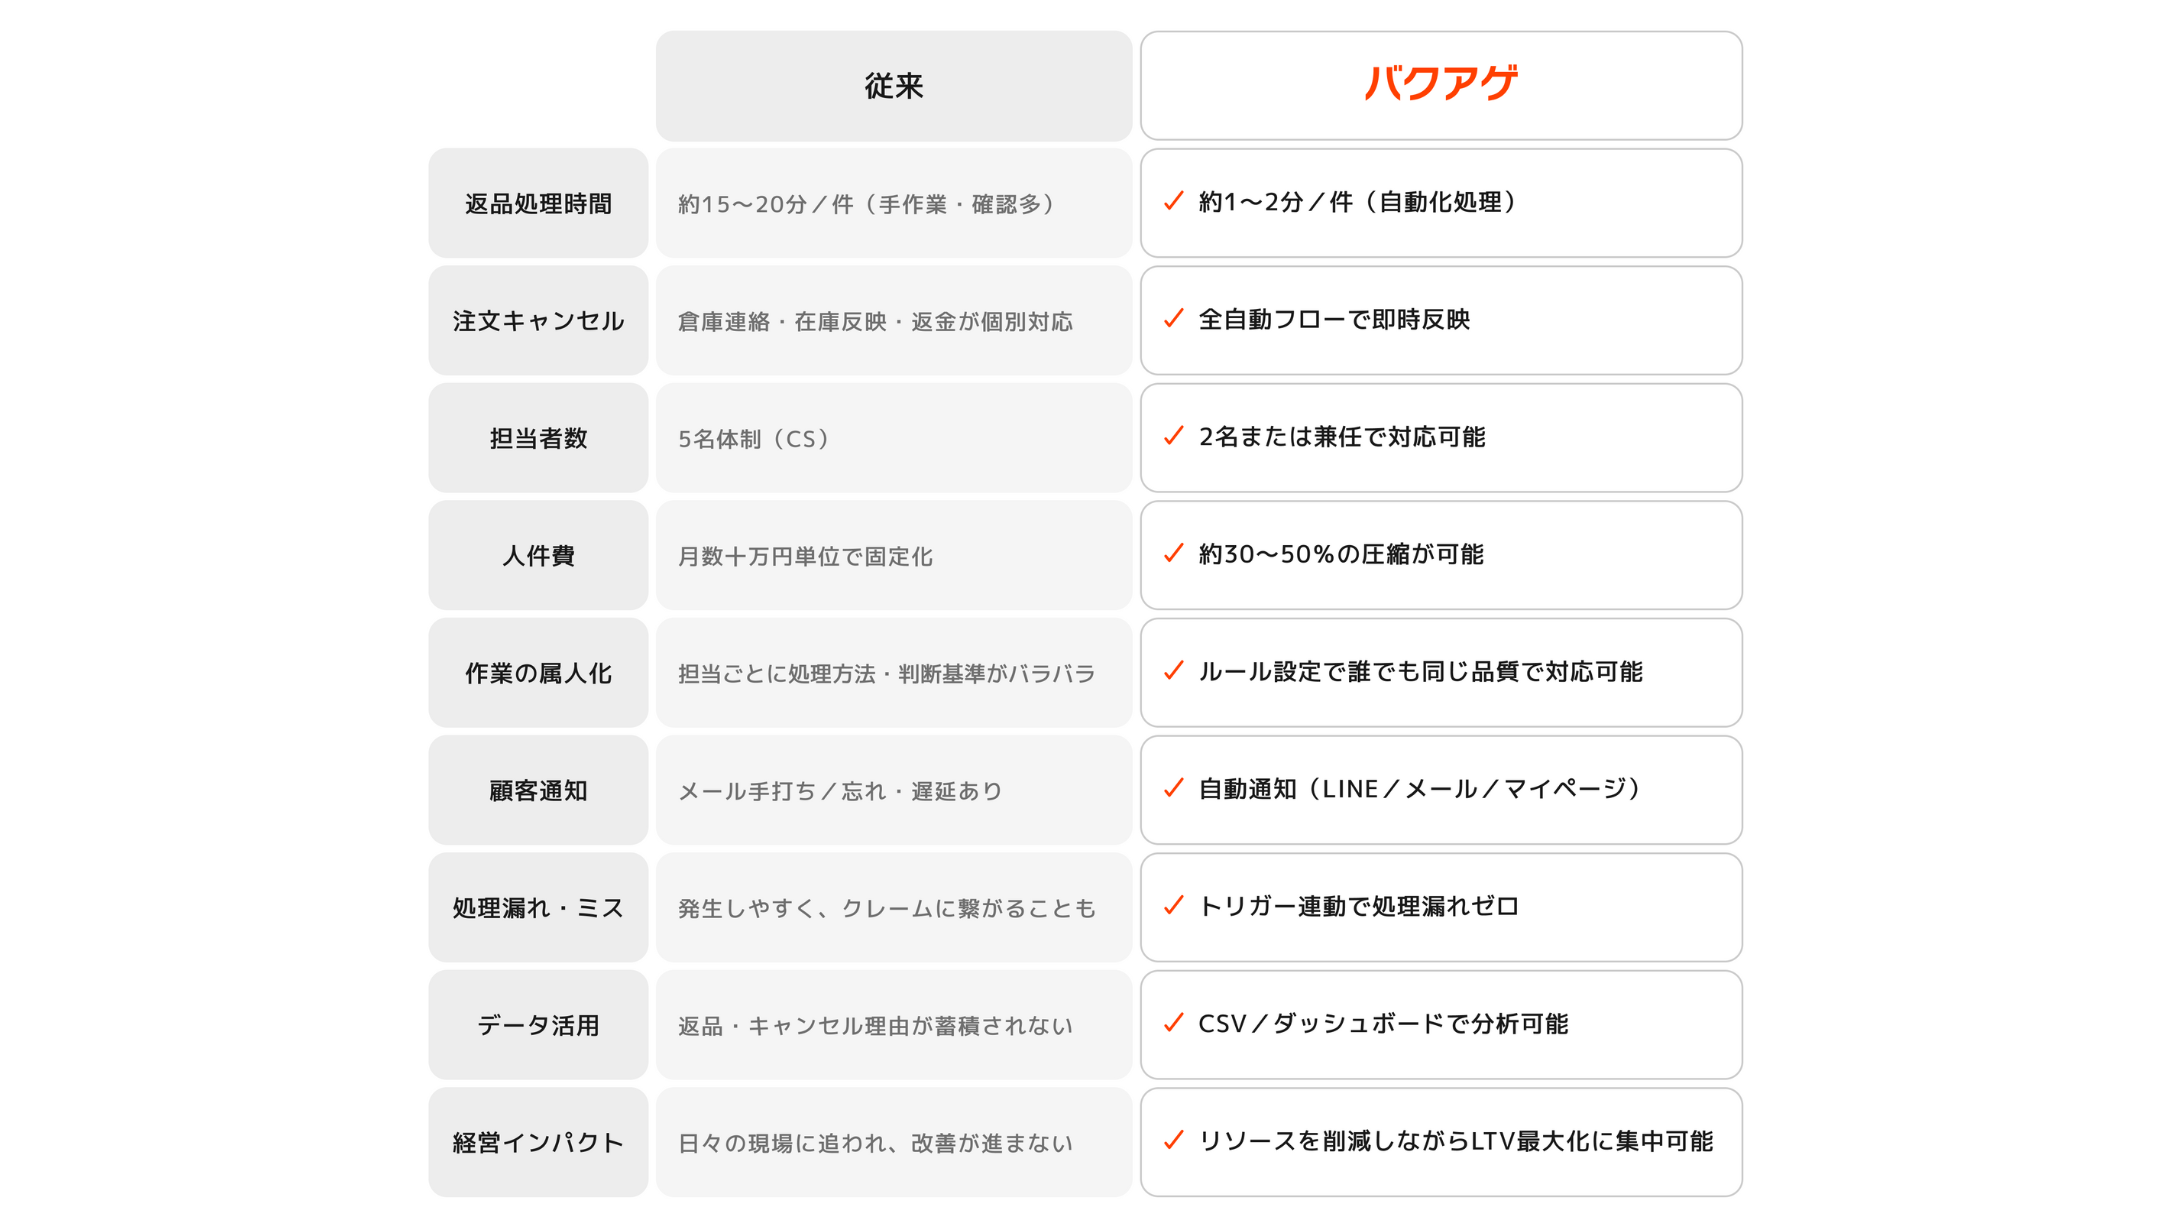Click checkmark next to 約30〜50%の圧縮が可能
Viewport: 2160px width, 1215px height.
point(1174,554)
